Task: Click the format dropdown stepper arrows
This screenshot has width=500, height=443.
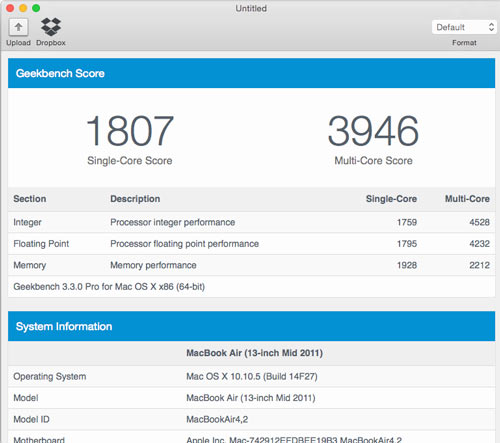Action: 491,27
